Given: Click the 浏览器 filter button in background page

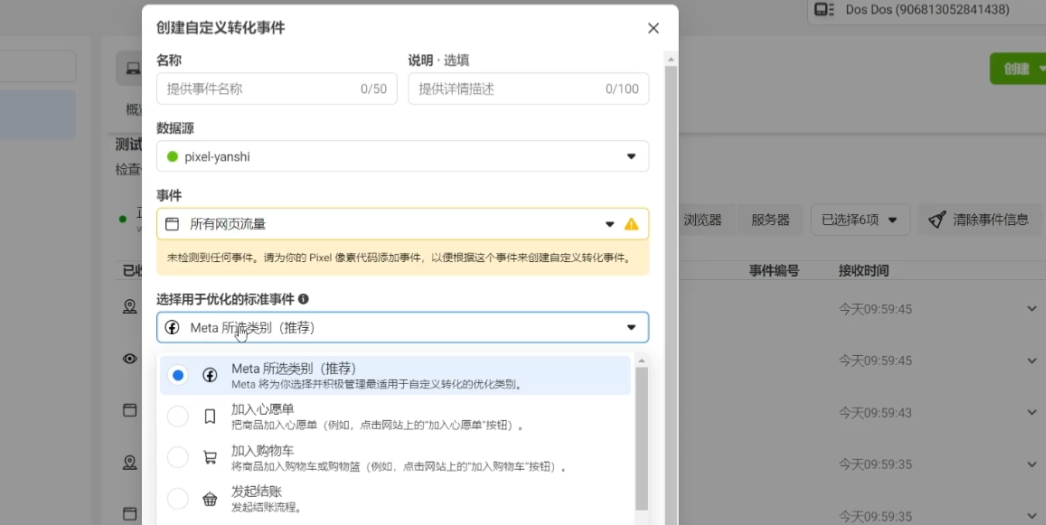Looking at the screenshot, I should tap(702, 219).
